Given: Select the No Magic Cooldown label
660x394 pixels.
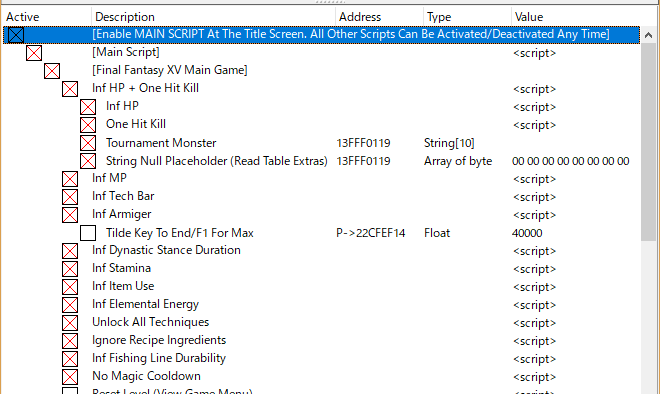Looking at the screenshot, I should click(146, 376).
